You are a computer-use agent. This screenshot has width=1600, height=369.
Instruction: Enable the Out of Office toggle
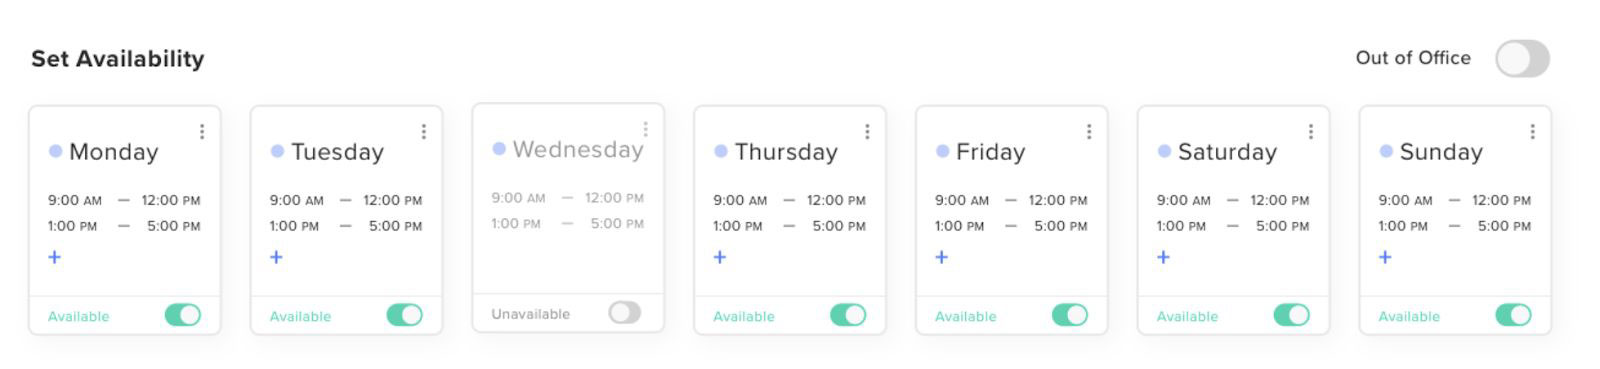pyautogui.click(x=1522, y=58)
